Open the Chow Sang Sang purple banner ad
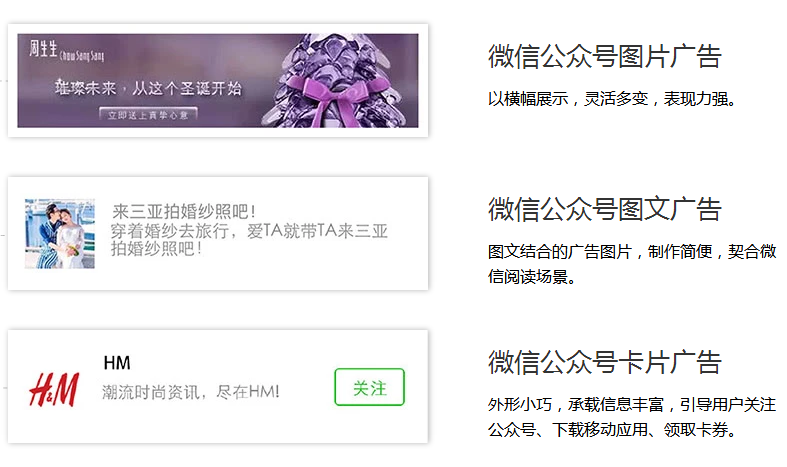This screenshot has width=787, height=467. 218,80
